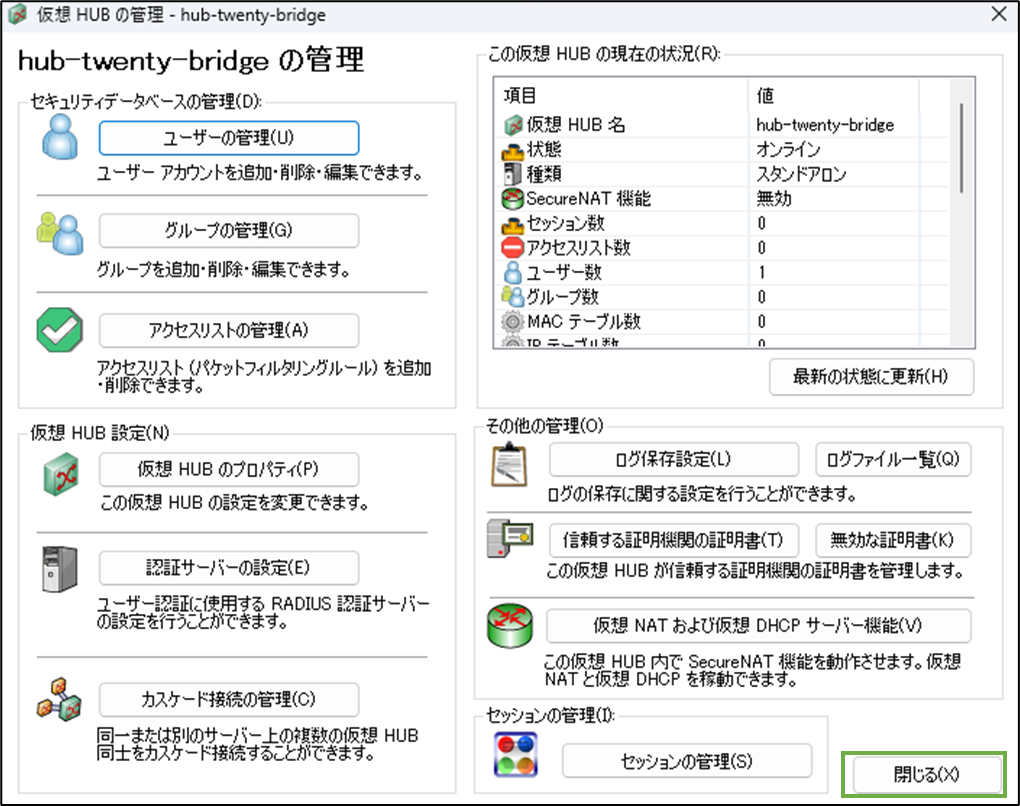Screen dimensions: 1020x806
Task: Open 無効な証明書 list
Action: click(x=893, y=539)
